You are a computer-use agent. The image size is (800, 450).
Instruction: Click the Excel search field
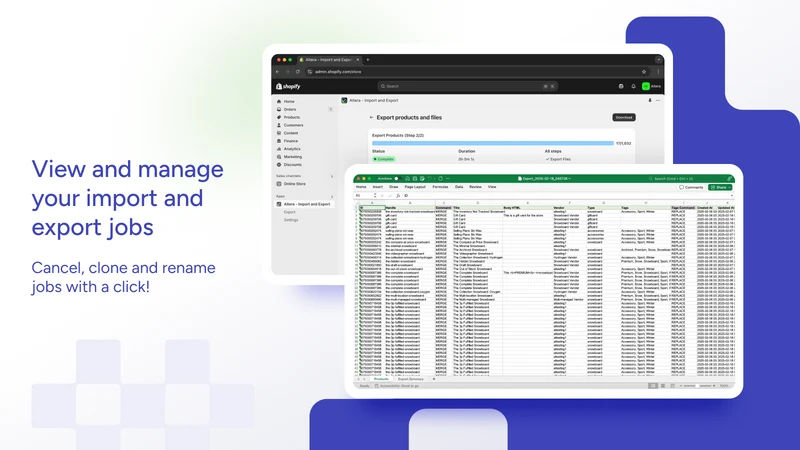click(x=672, y=179)
